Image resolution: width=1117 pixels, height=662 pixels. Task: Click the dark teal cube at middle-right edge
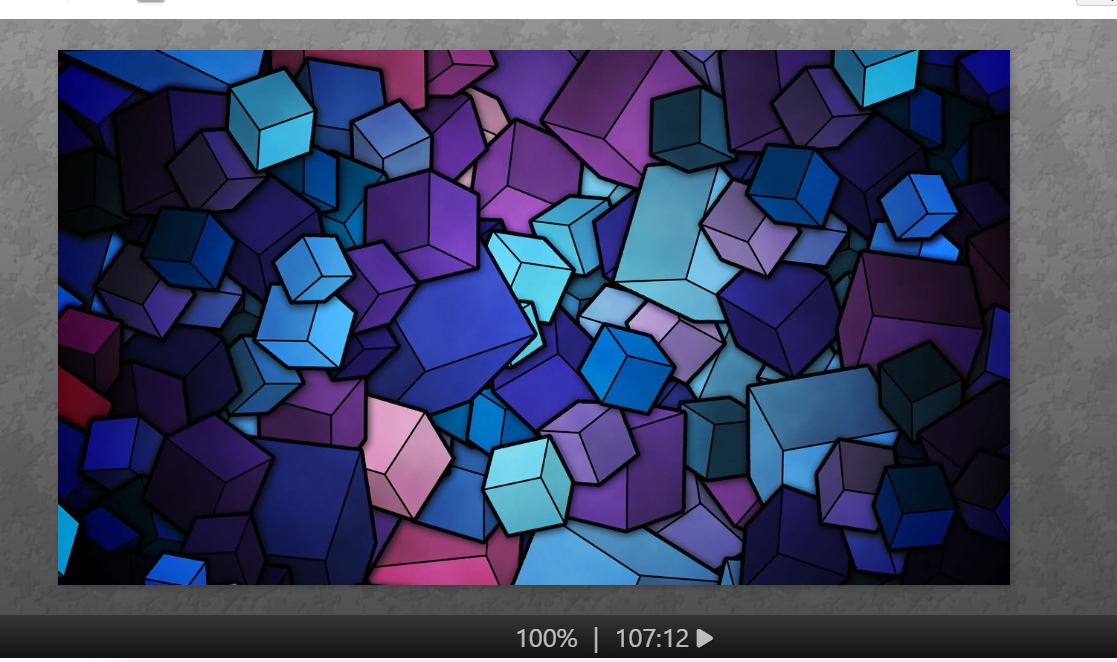pyautogui.click(x=920, y=387)
